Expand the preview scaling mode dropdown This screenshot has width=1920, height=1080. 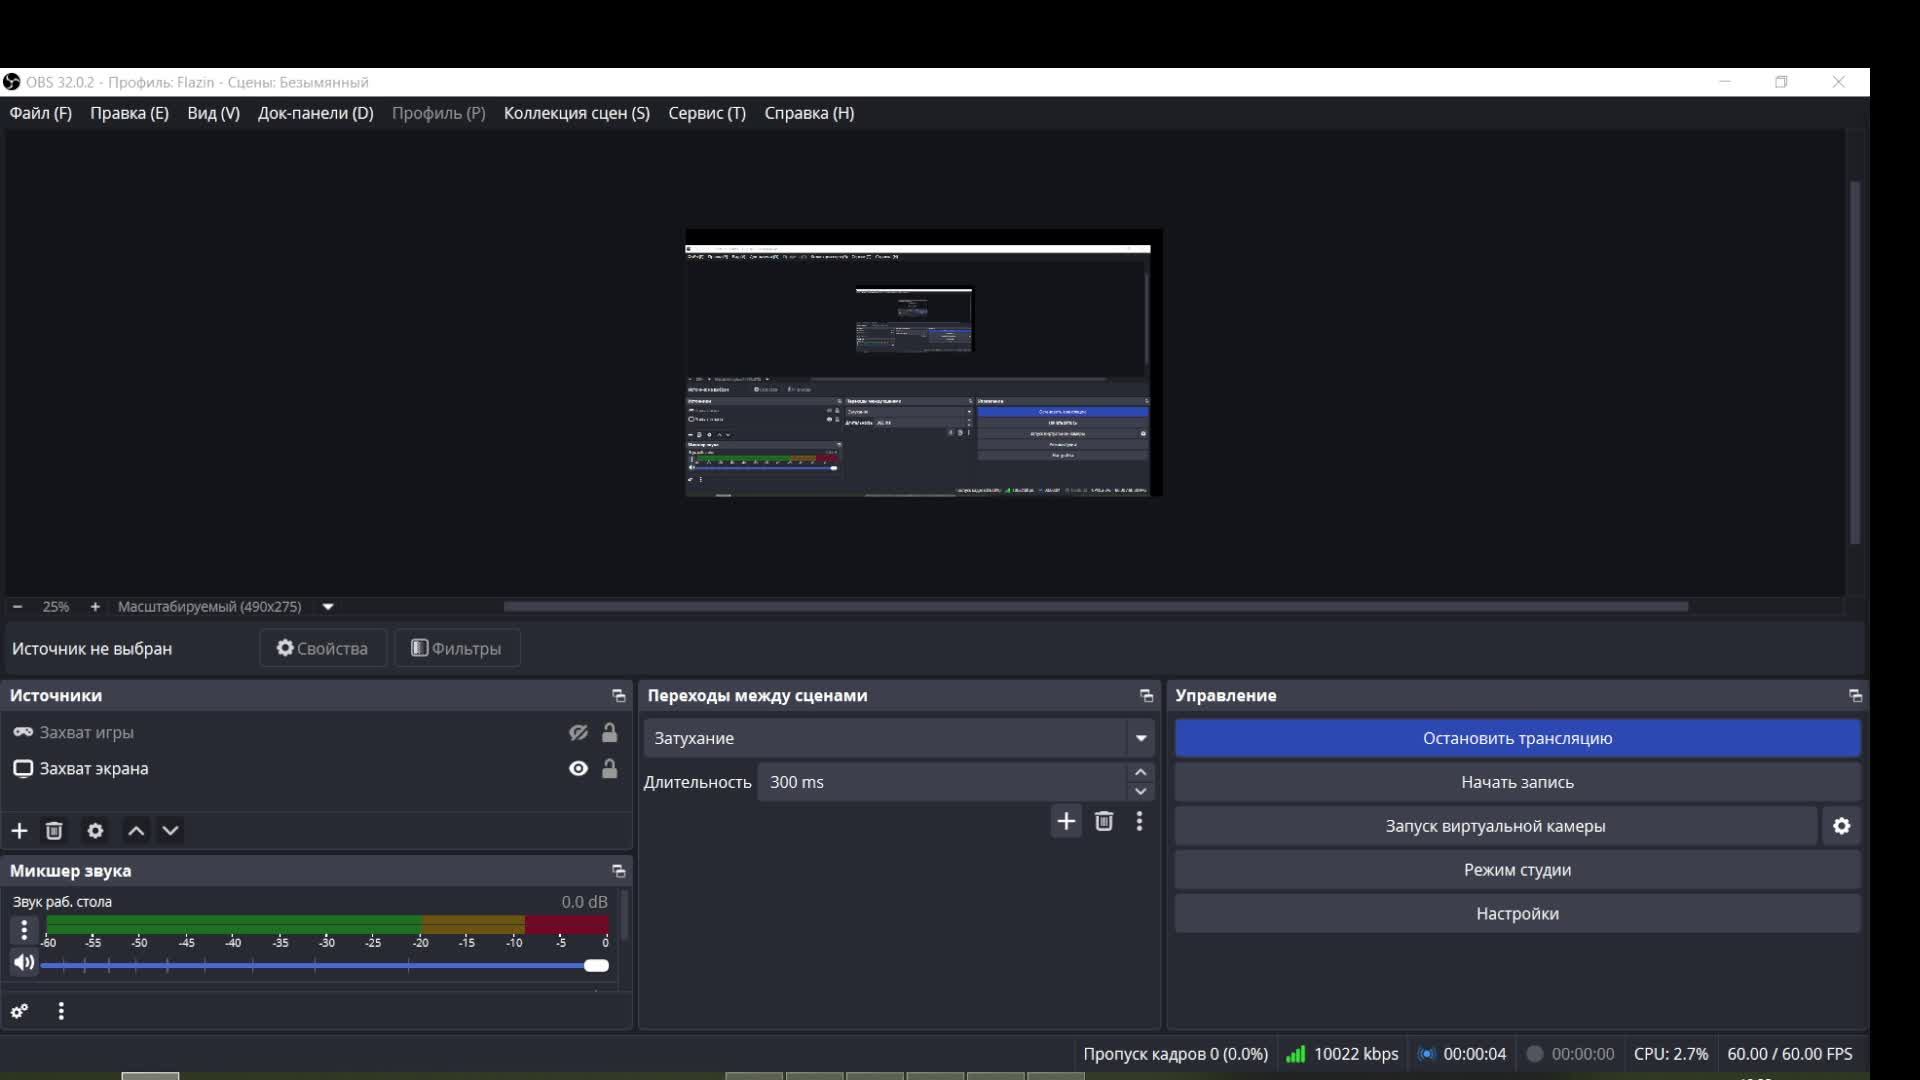[x=327, y=607]
